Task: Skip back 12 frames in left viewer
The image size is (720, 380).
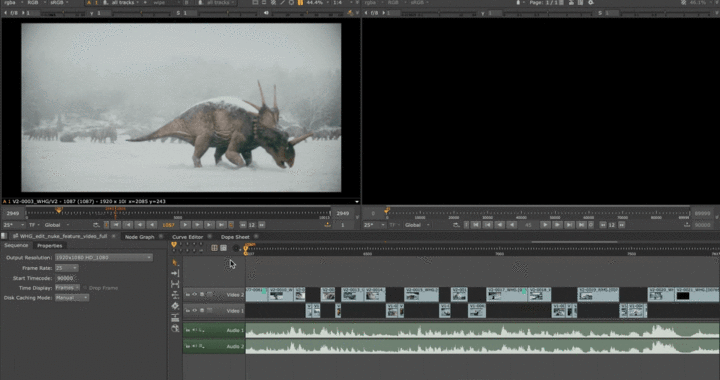Action: 243,225
